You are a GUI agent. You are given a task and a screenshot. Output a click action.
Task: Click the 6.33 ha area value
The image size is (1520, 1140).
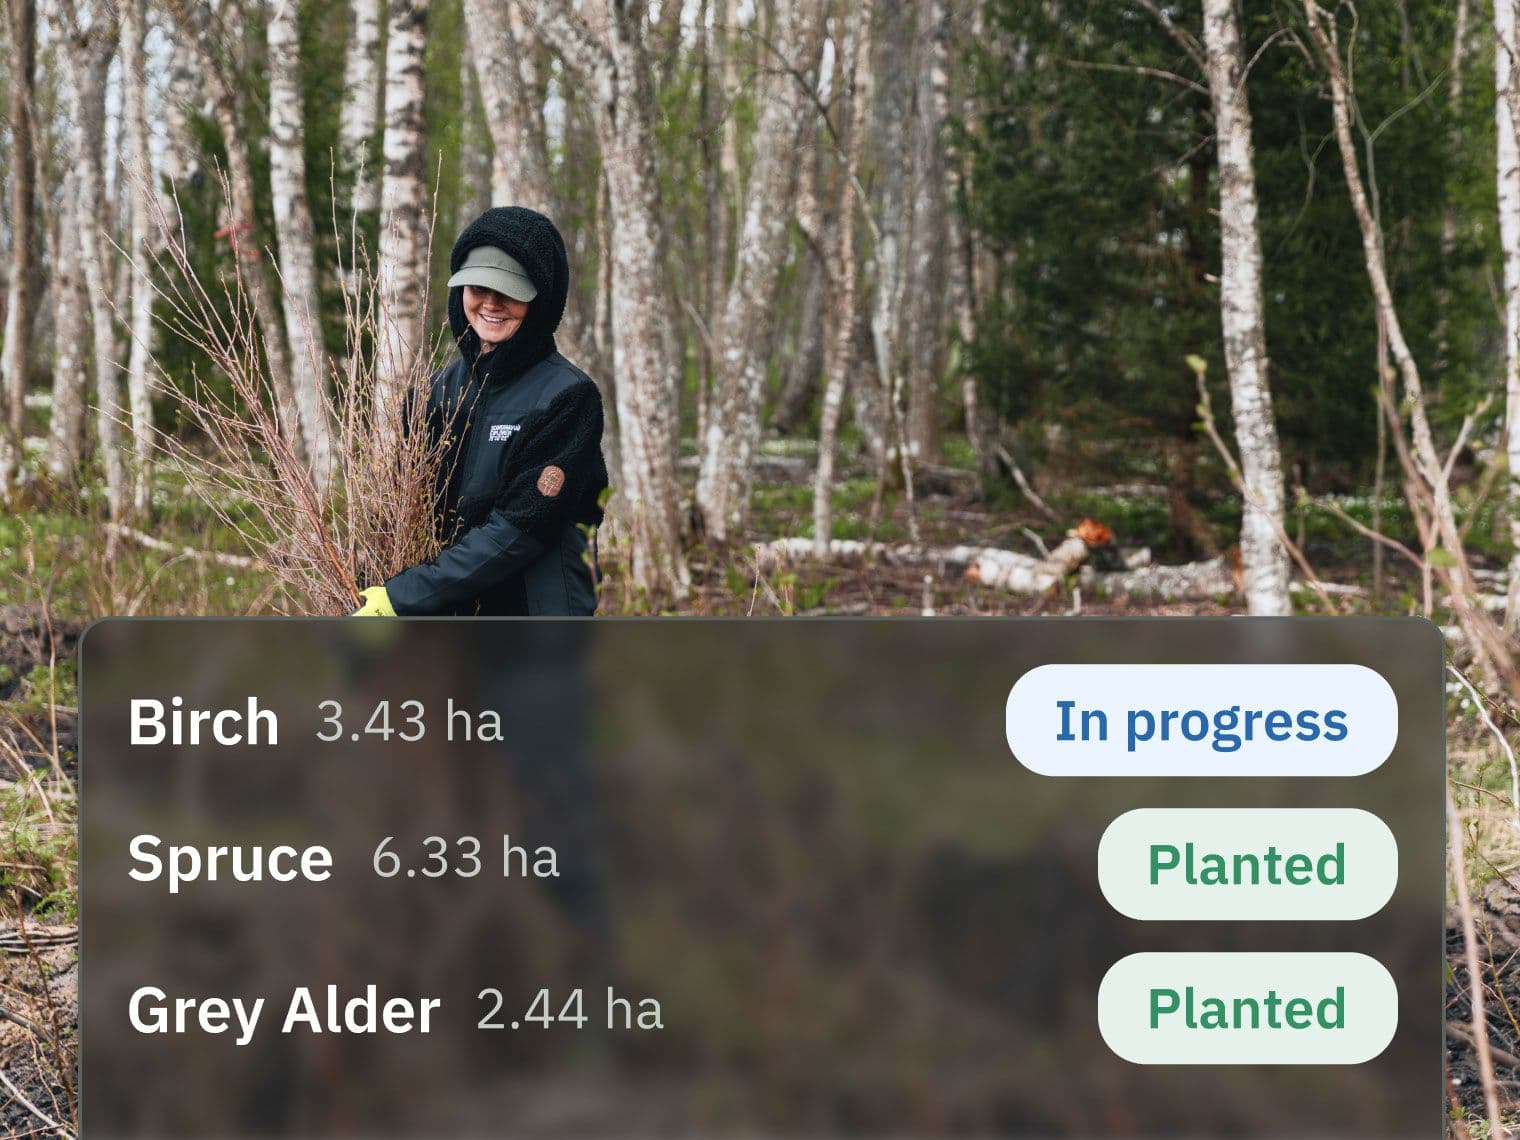click(x=465, y=858)
